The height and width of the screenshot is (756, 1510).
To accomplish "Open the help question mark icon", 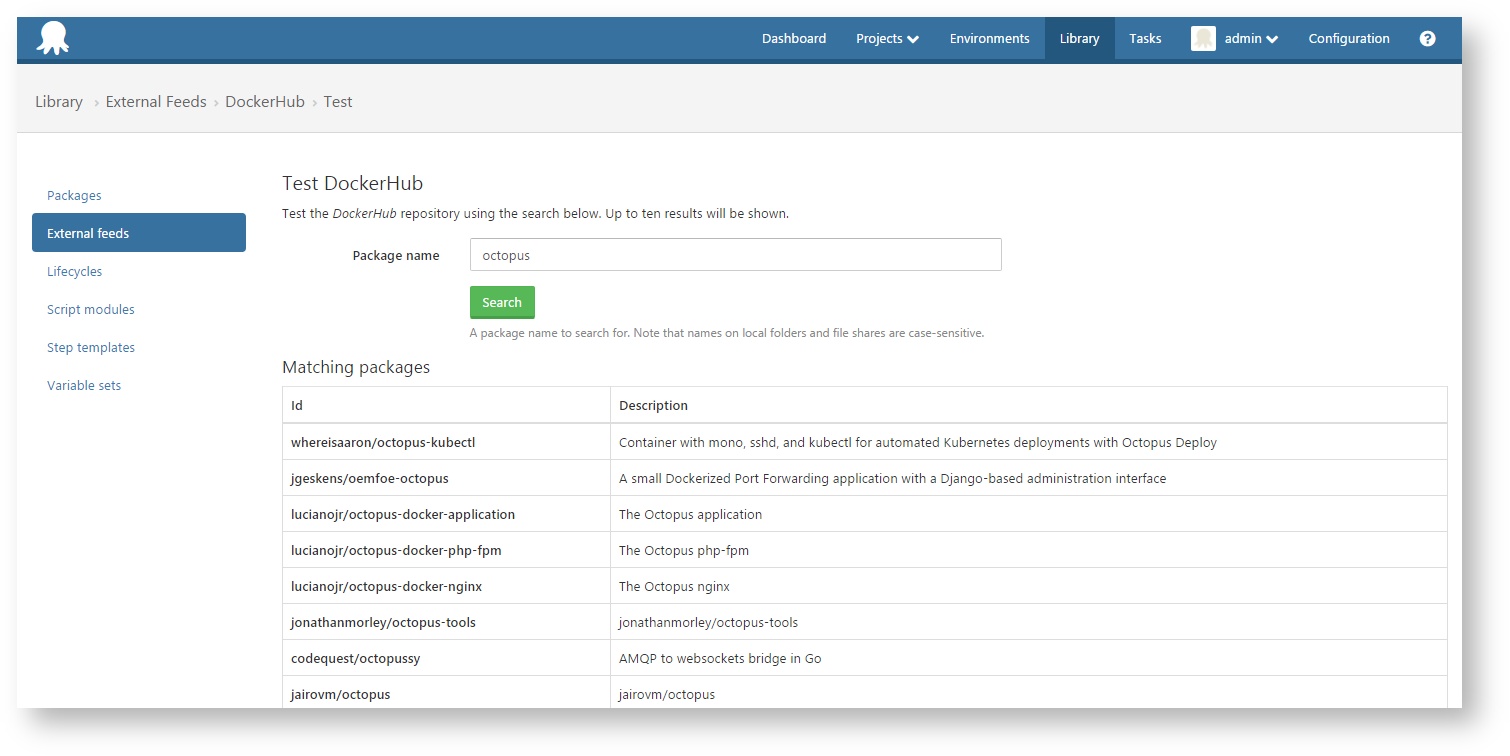I will [x=1427, y=38].
